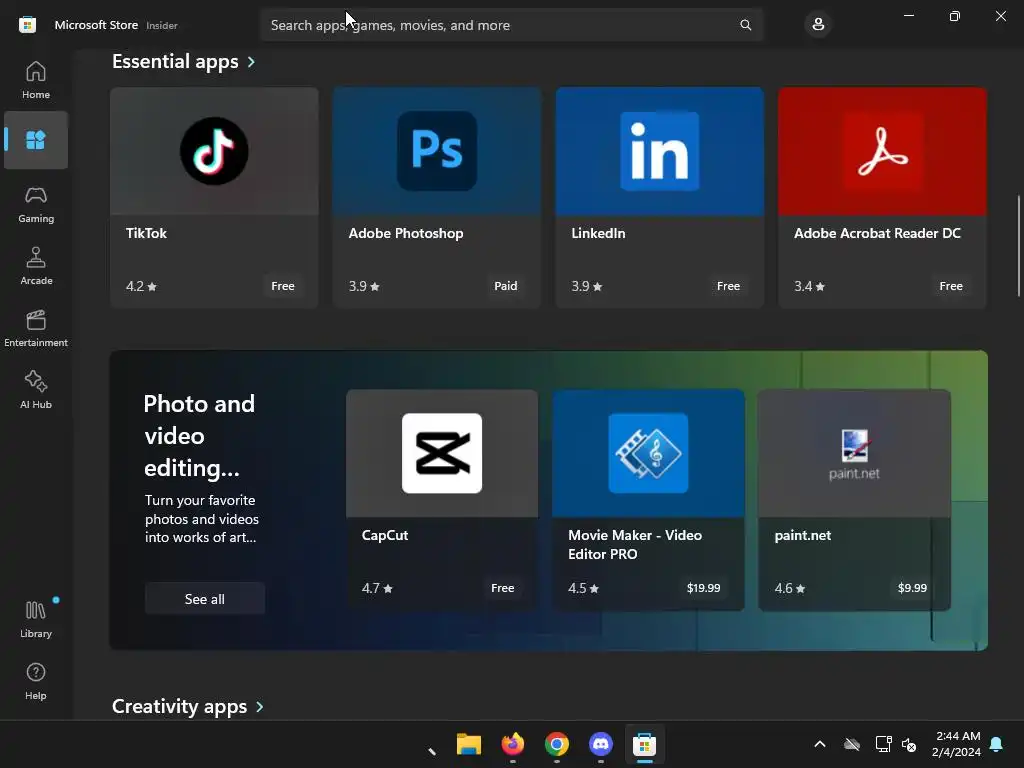1024x768 pixels.
Task: Click Free badge on Adobe Acrobat Reader
Action: tap(951, 286)
